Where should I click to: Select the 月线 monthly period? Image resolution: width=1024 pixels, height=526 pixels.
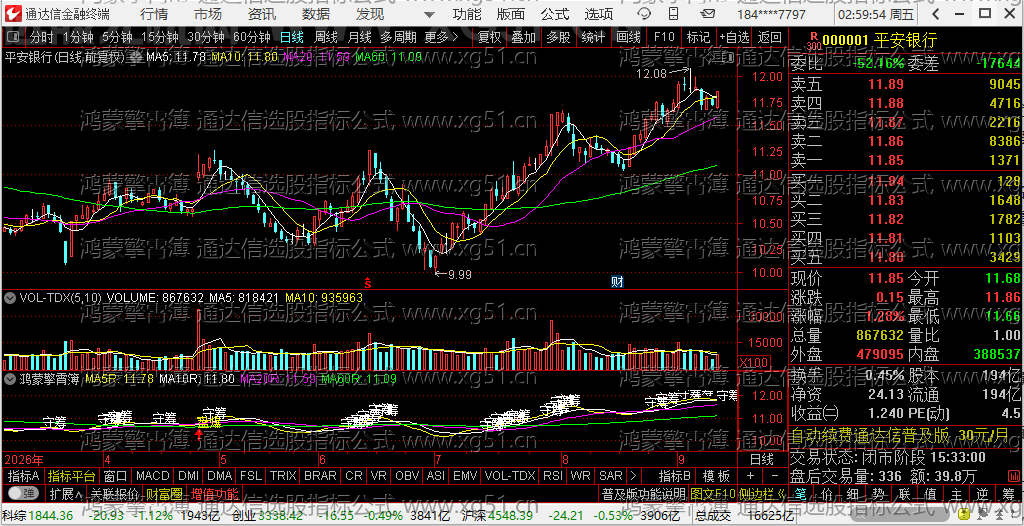coord(360,38)
